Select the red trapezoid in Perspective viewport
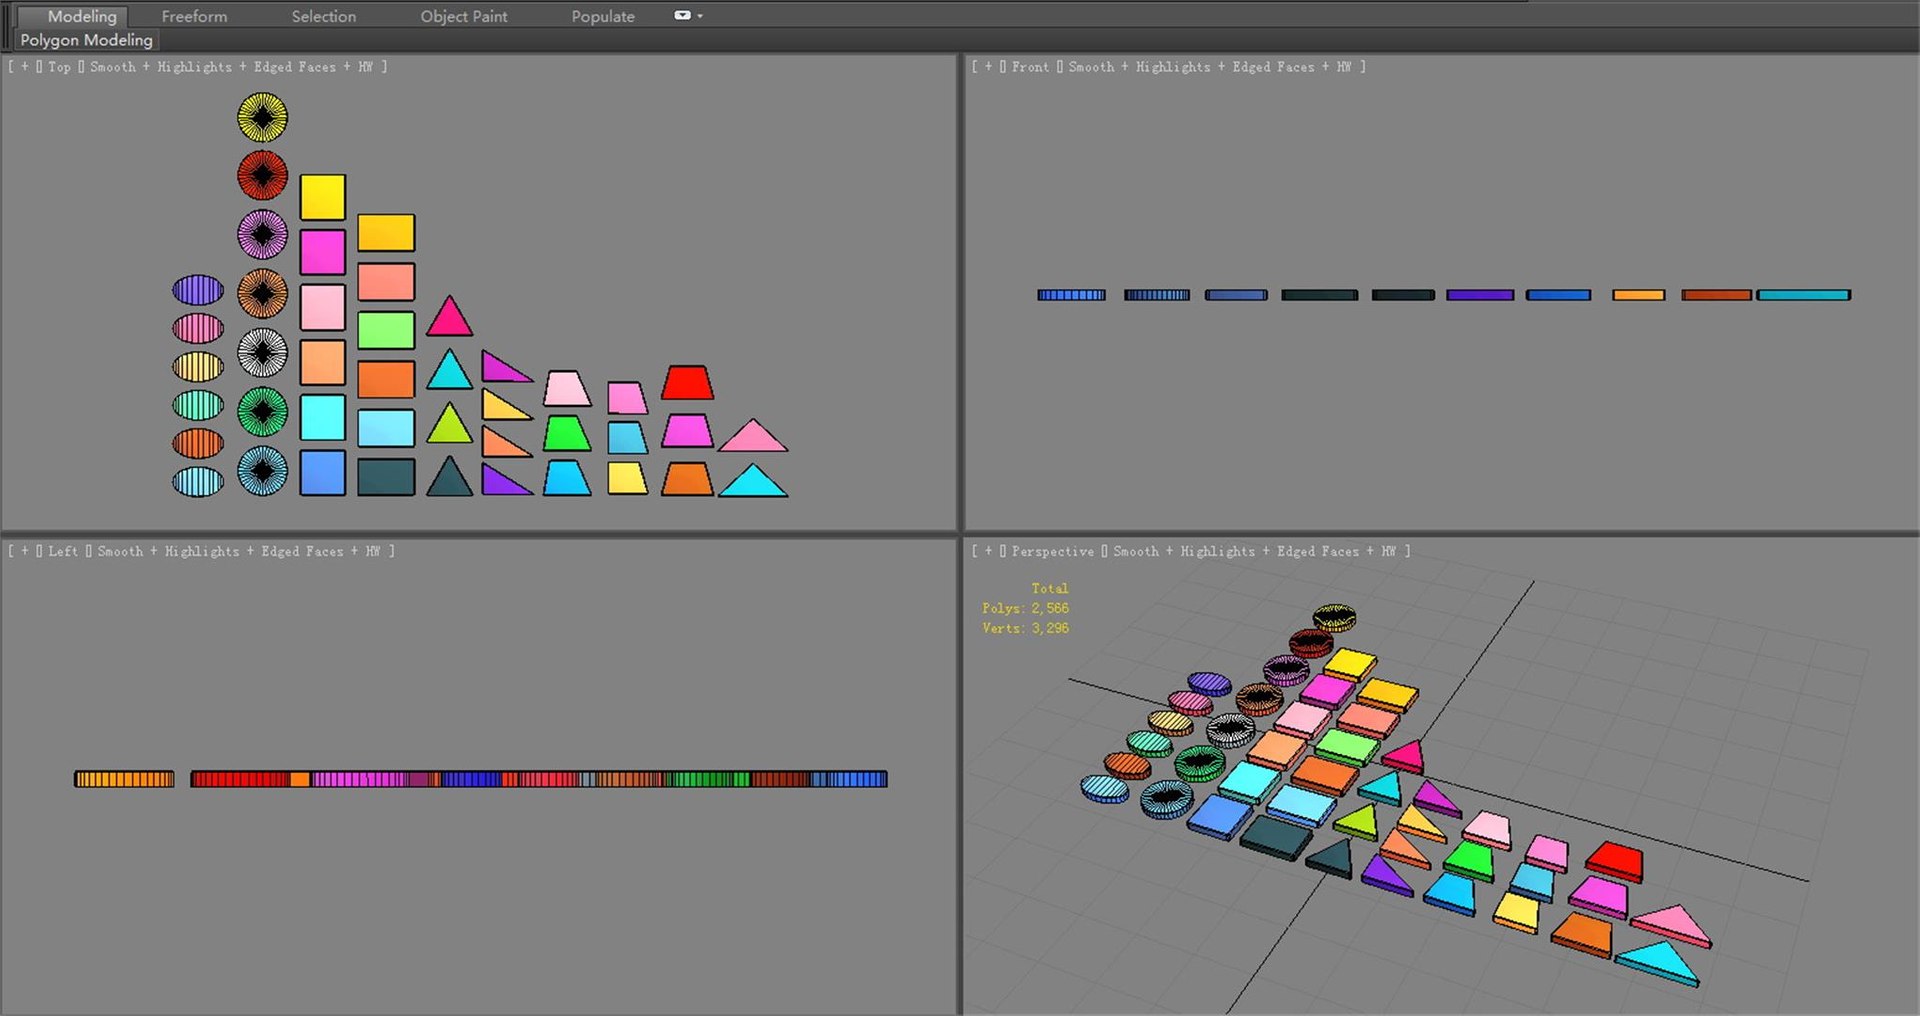Viewport: 1920px width, 1016px height. coord(1614,861)
